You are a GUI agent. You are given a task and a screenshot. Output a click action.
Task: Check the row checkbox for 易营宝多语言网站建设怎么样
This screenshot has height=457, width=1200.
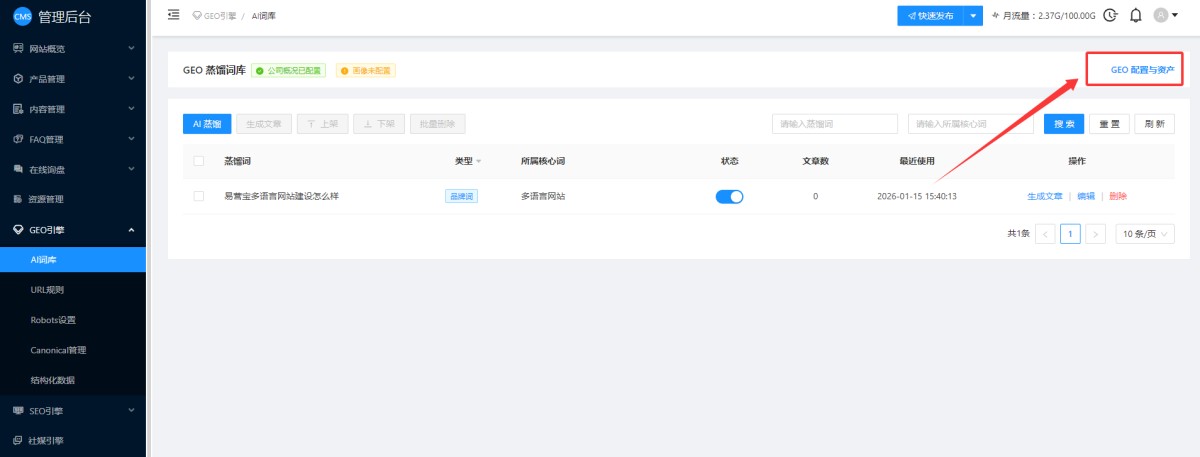coord(199,196)
